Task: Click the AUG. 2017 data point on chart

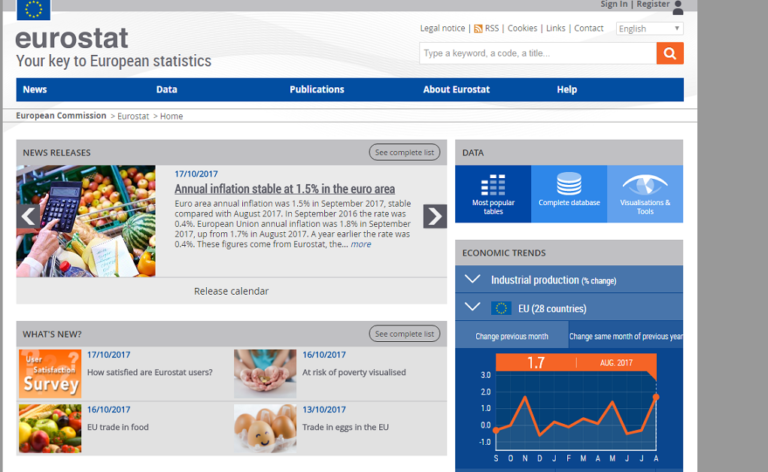Action: [656, 397]
